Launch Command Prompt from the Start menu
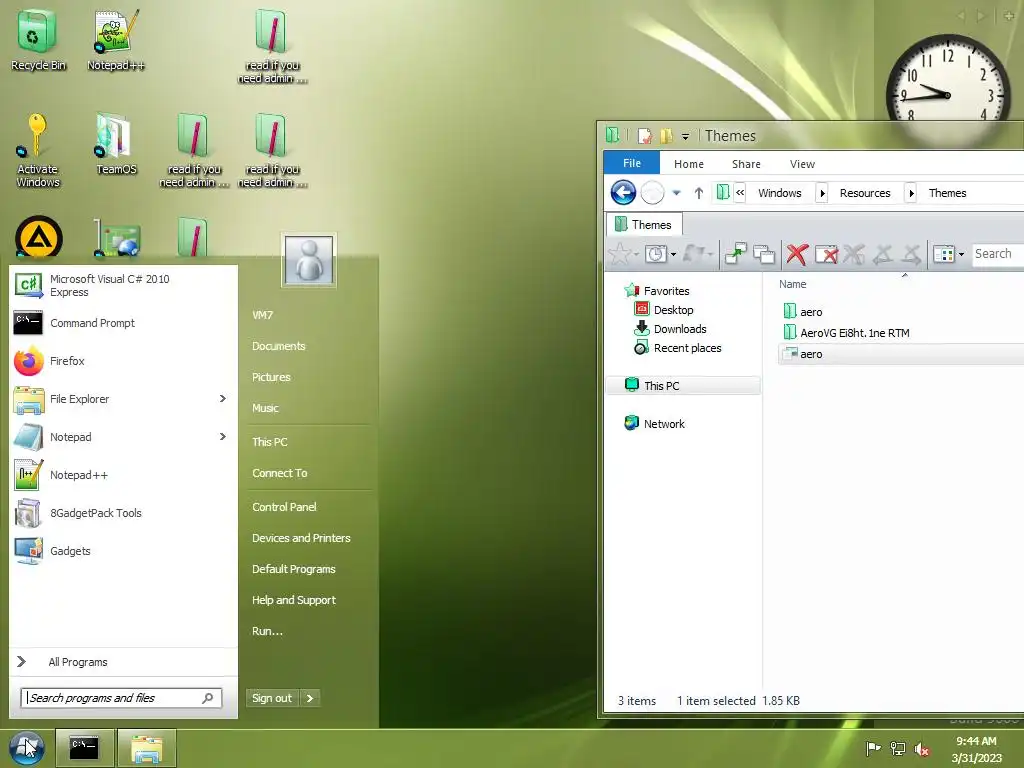Image resolution: width=1024 pixels, height=768 pixels. (123, 323)
